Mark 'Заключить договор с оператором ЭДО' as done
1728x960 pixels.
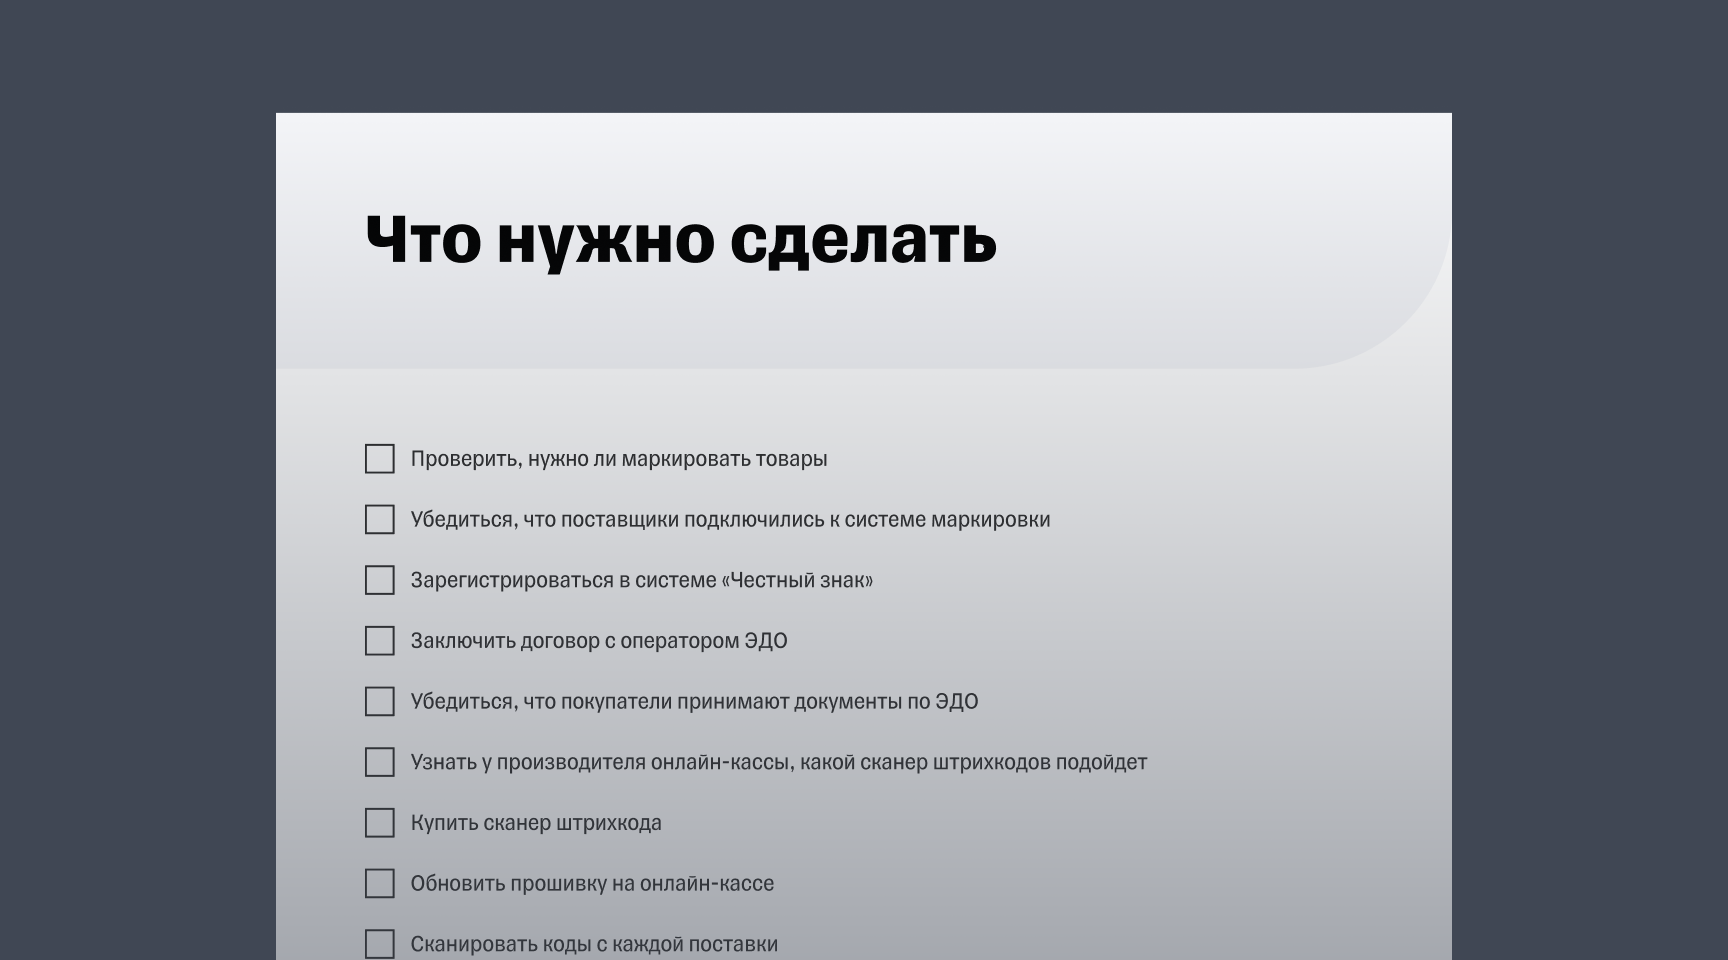pos(380,641)
